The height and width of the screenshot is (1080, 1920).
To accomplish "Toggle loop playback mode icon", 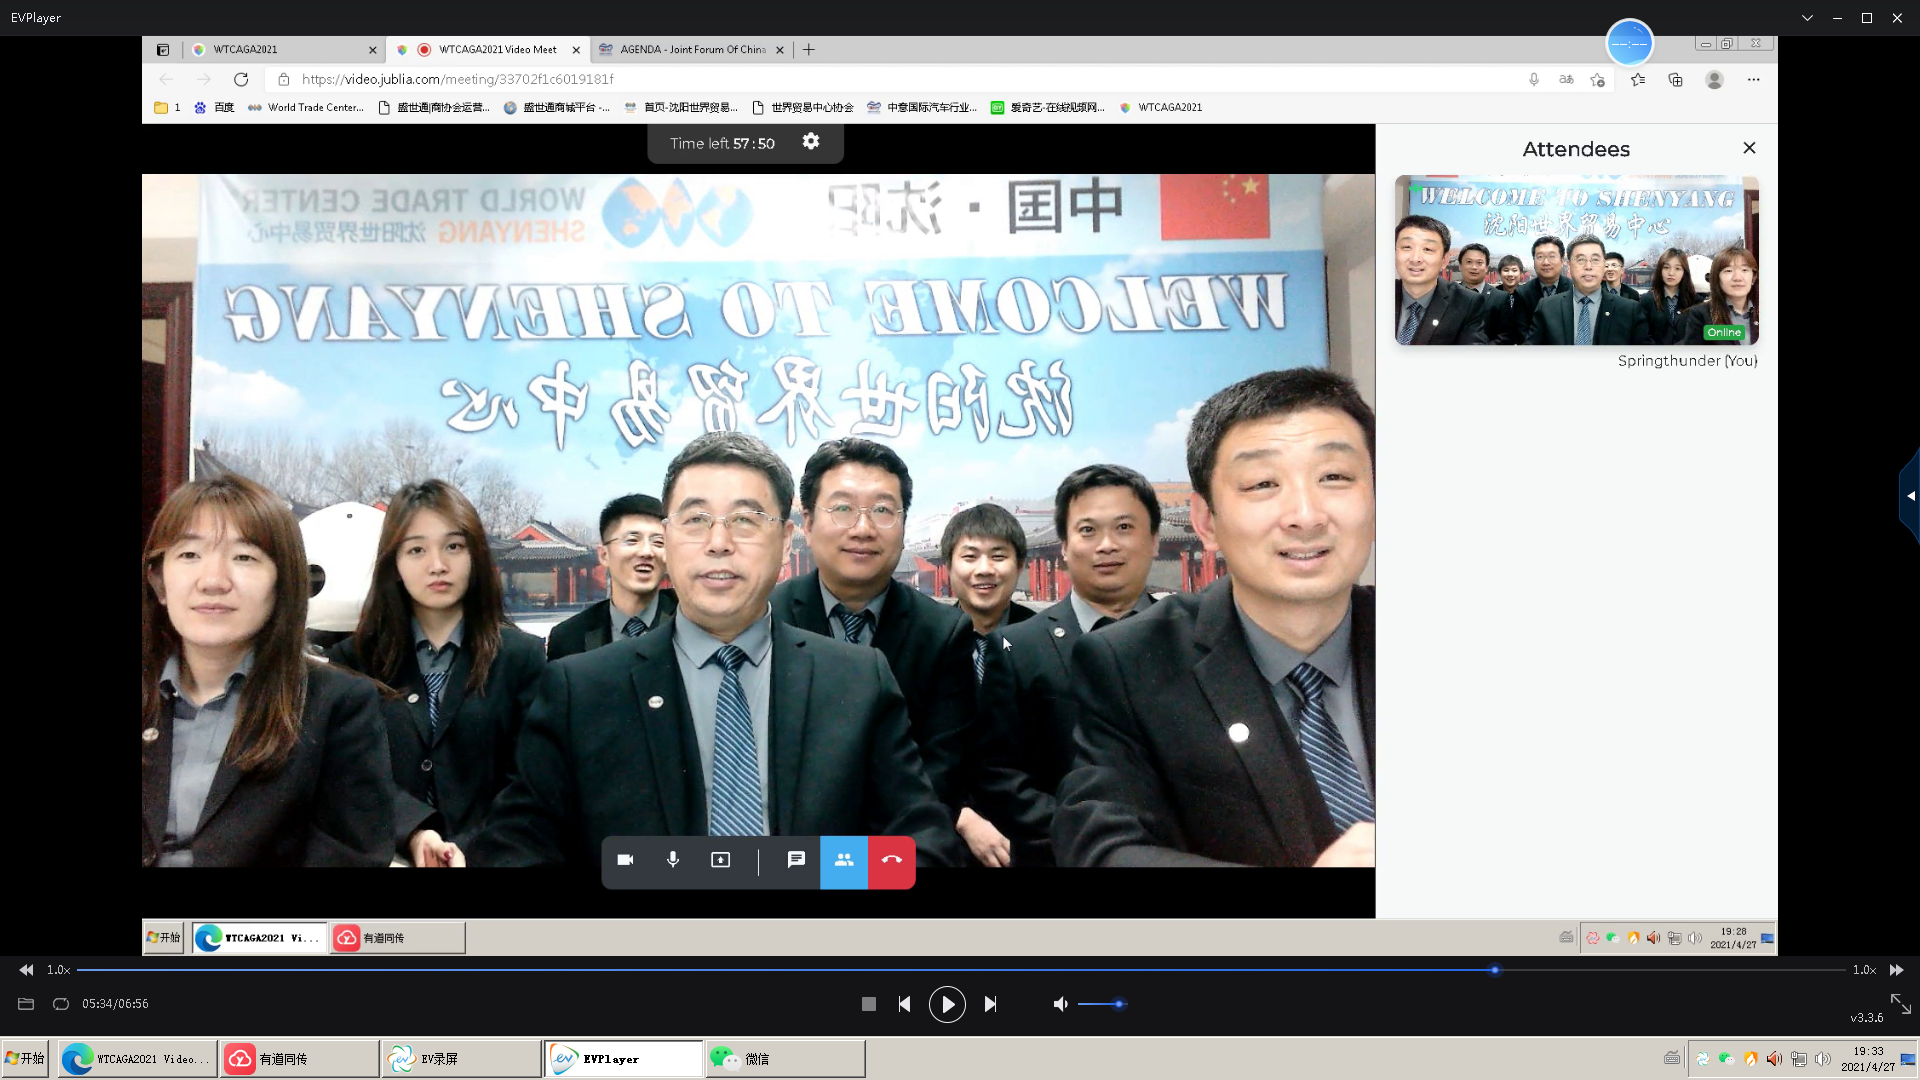I will point(61,1004).
